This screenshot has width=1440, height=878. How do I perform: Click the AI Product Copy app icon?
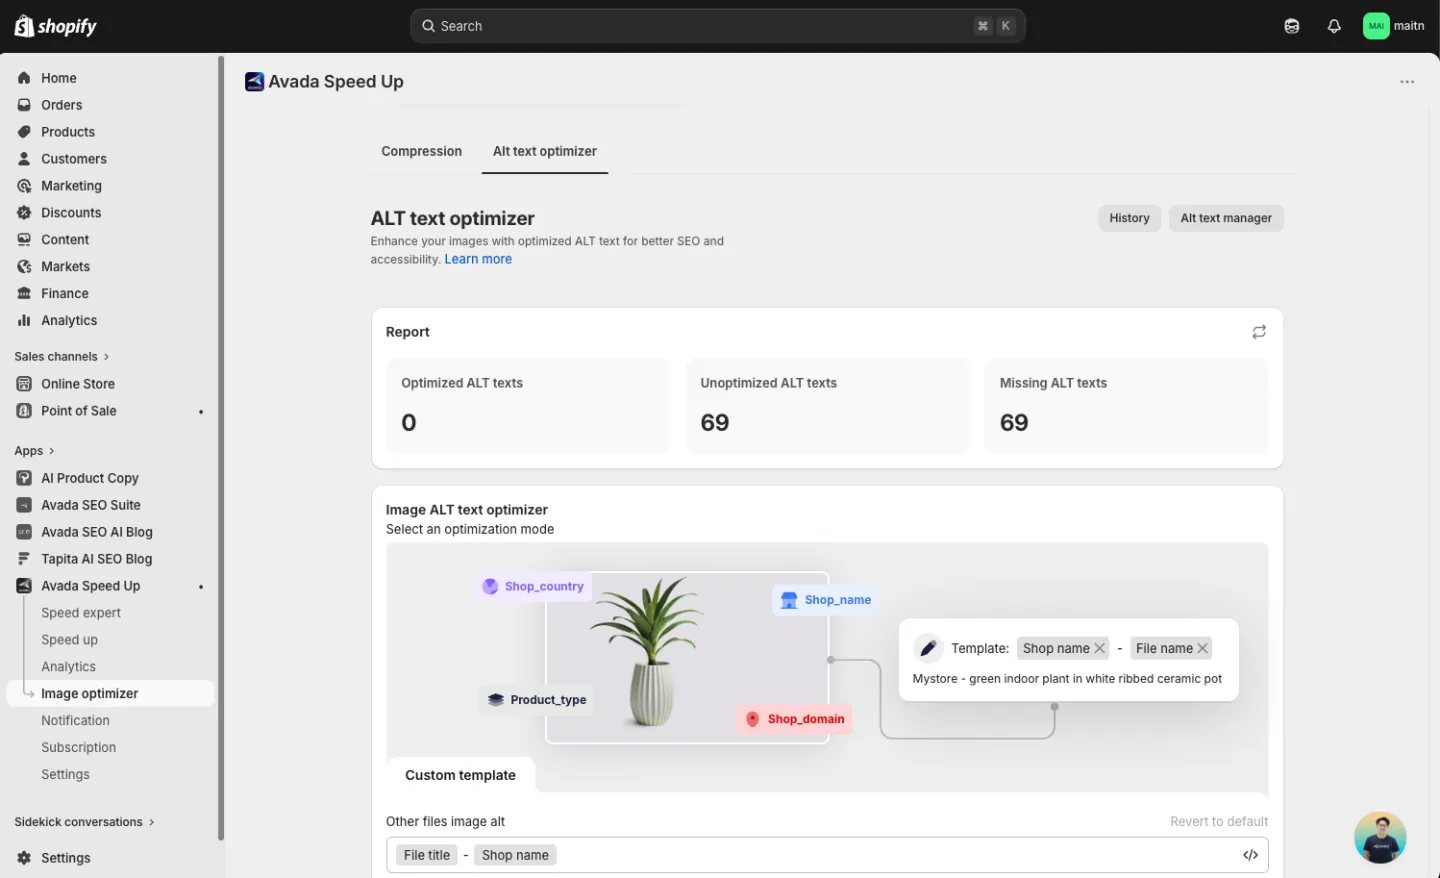coord(24,478)
